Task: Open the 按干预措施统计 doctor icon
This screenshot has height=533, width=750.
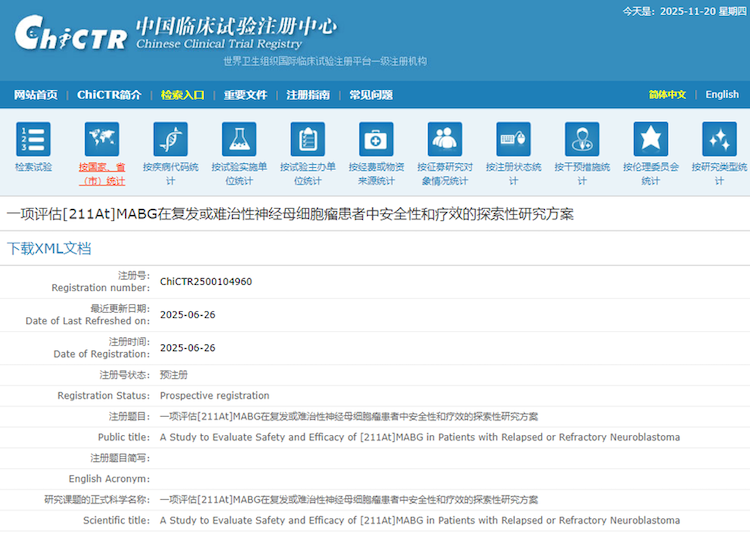Action: pyautogui.click(x=582, y=140)
